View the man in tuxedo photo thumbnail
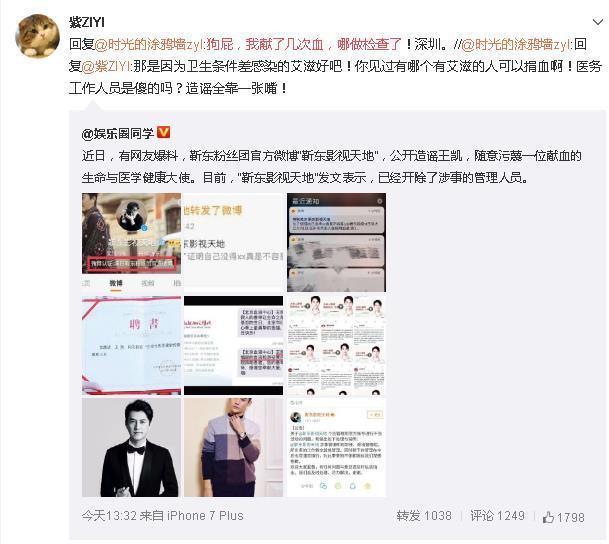609x544 pixels. pyautogui.click(x=131, y=448)
